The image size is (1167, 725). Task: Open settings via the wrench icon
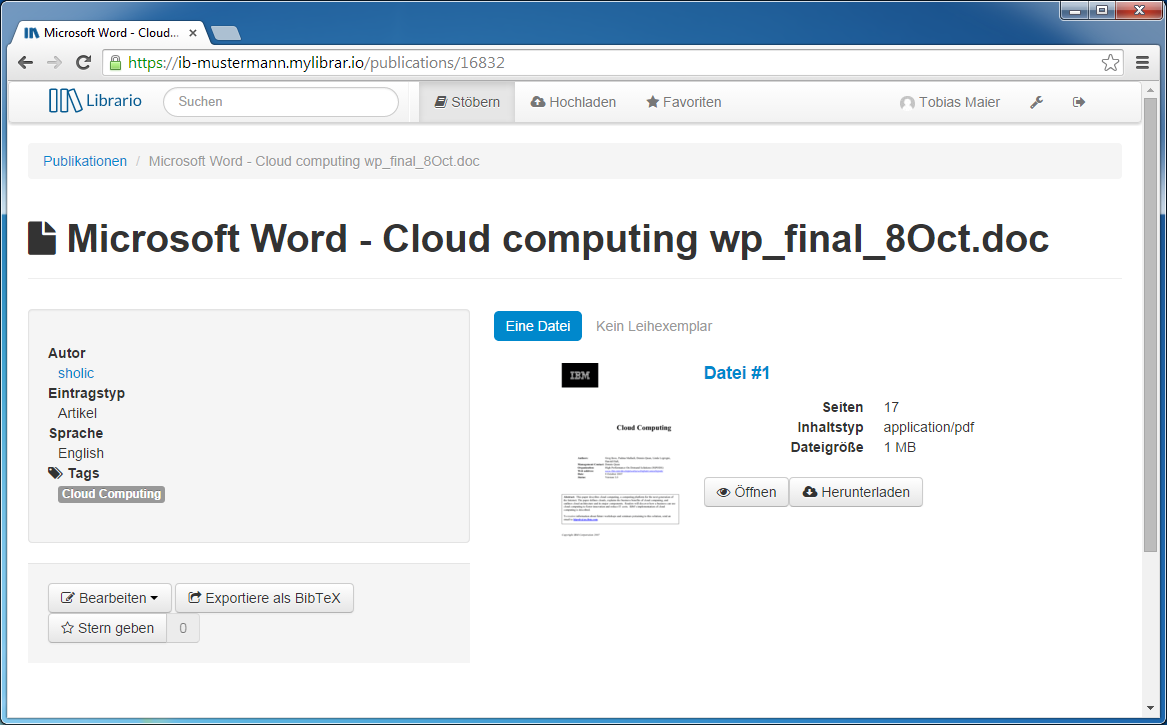tap(1036, 102)
